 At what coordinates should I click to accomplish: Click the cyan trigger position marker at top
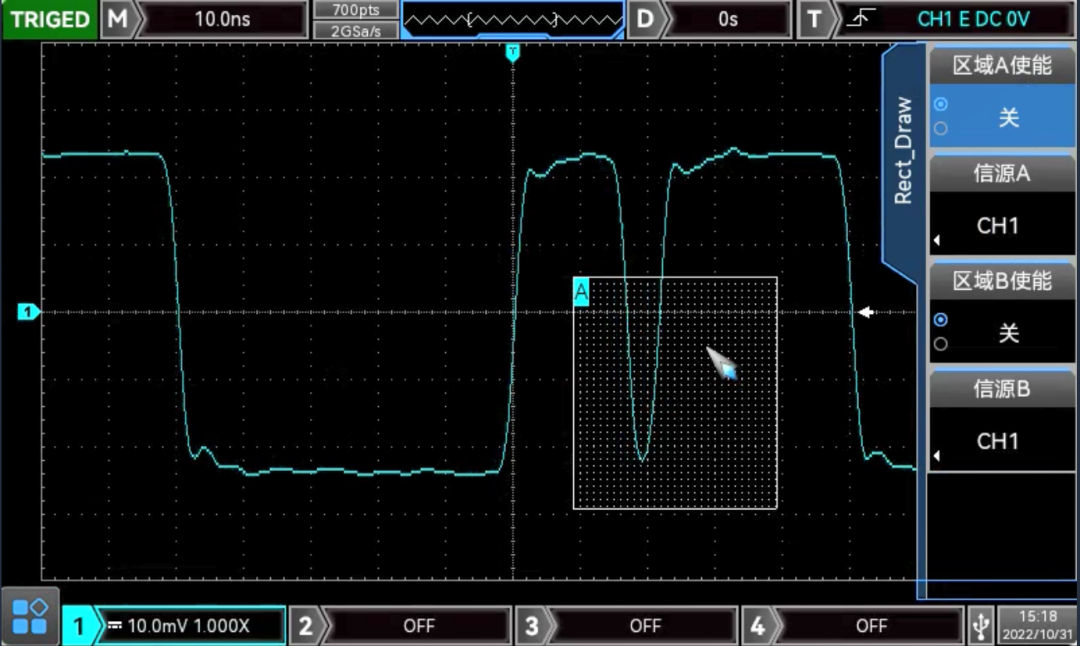(513, 52)
